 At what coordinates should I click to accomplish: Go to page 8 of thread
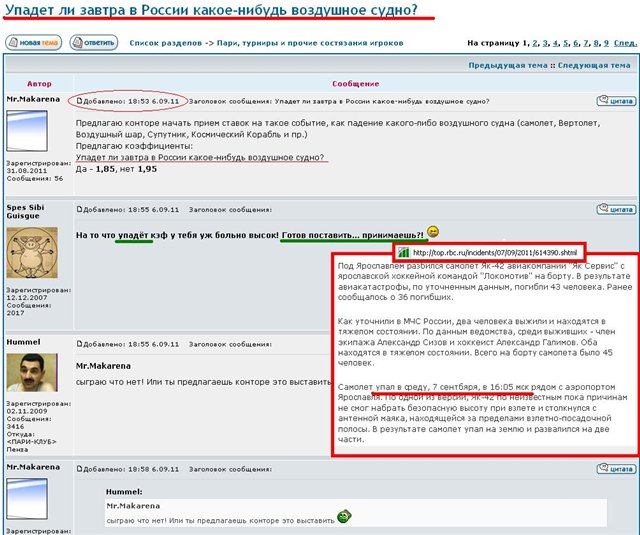[x=596, y=43]
